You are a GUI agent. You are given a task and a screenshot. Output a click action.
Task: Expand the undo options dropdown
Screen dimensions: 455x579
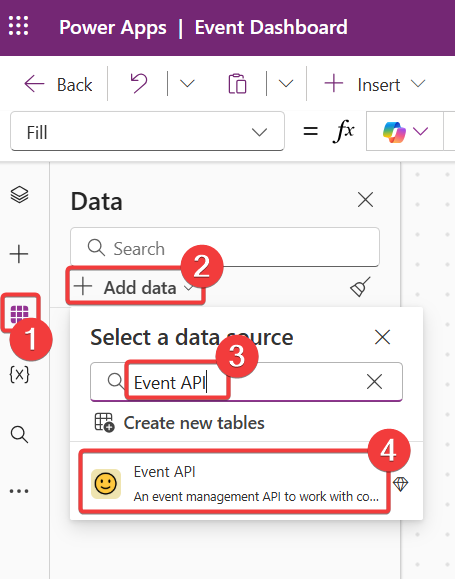187,84
